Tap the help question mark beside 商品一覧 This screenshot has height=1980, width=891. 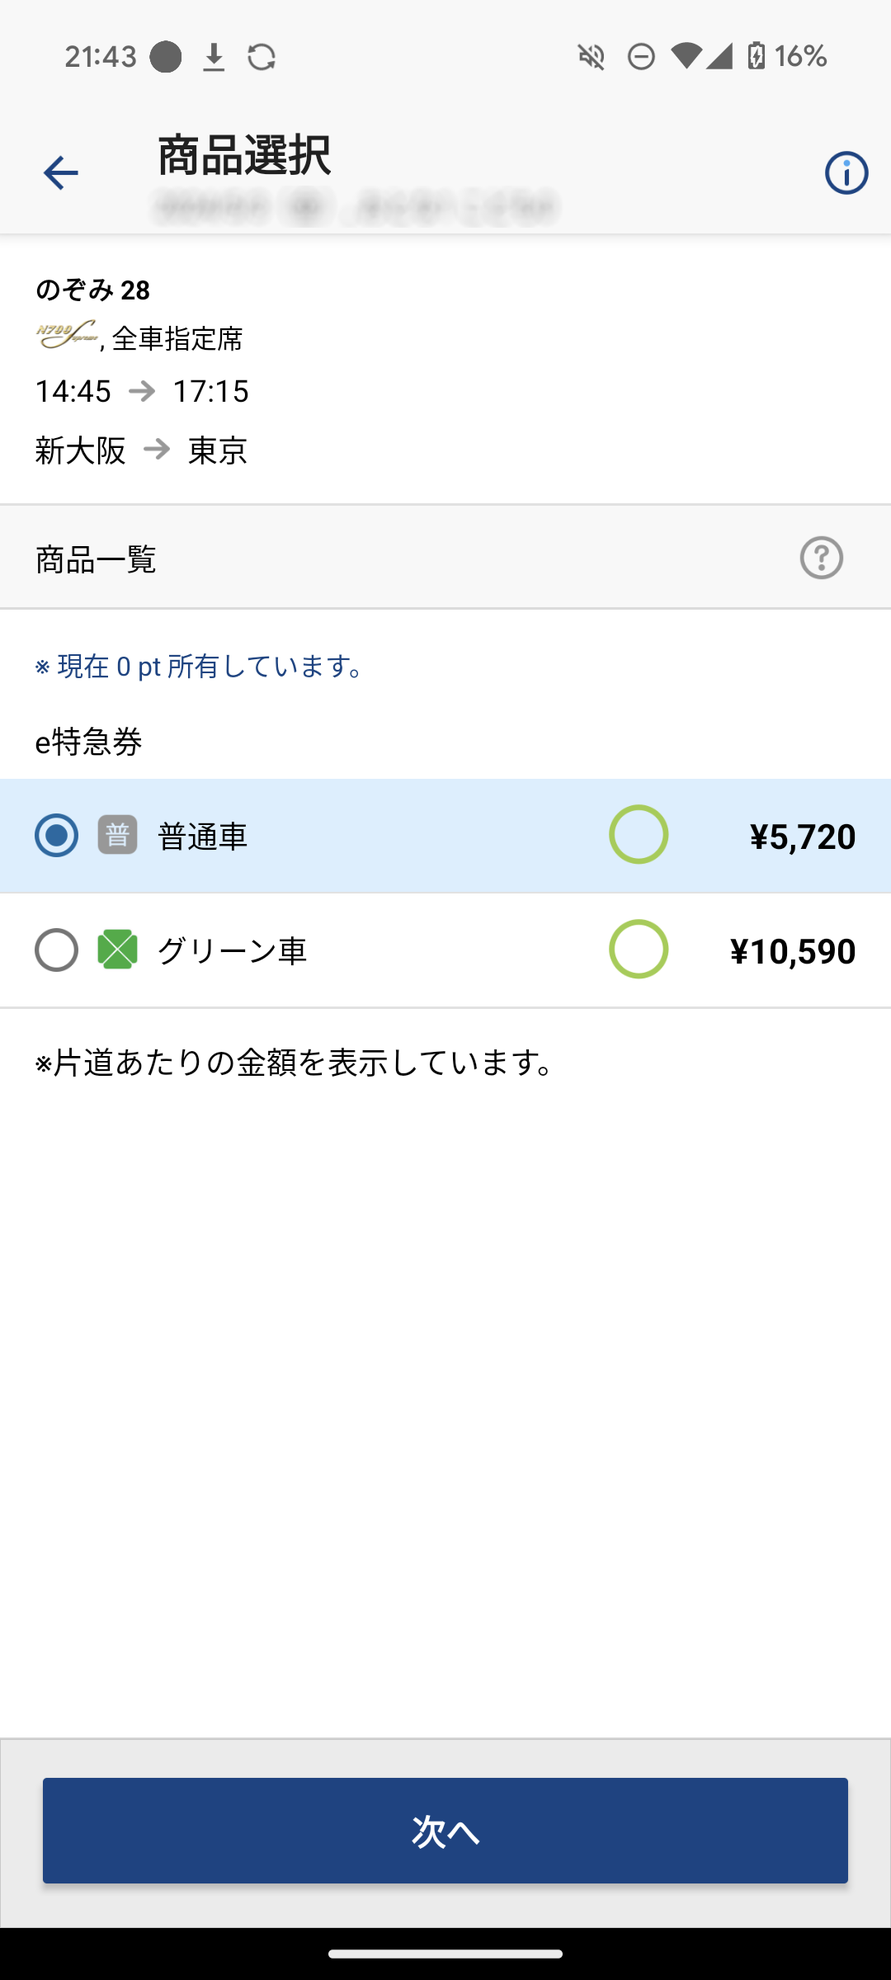click(x=820, y=559)
